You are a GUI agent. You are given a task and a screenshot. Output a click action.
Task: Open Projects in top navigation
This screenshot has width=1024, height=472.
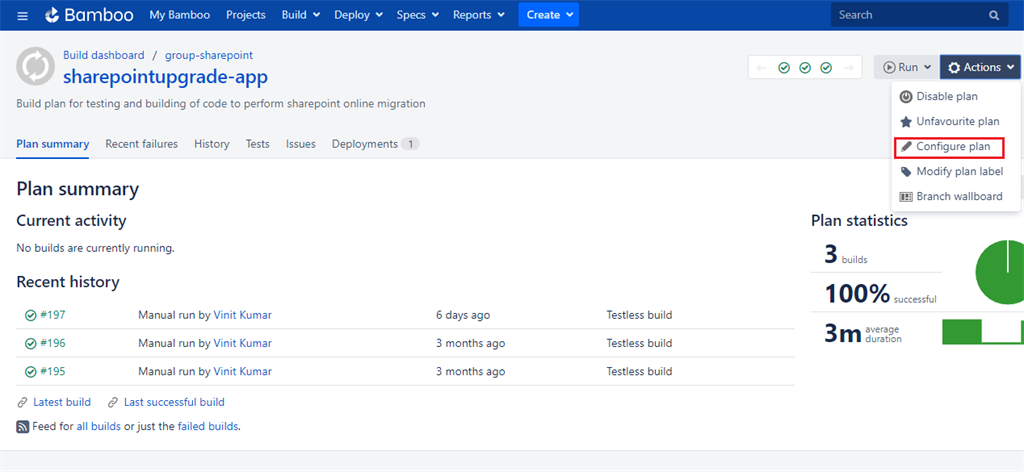pos(246,15)
